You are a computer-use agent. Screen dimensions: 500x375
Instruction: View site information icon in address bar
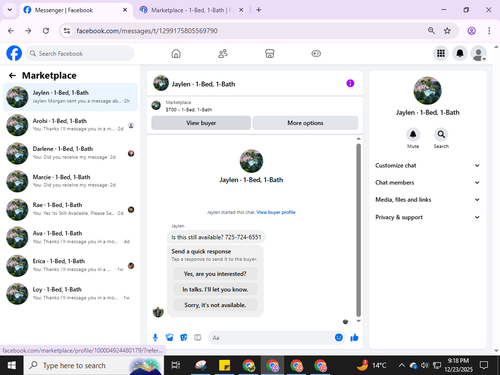point(67,31)
